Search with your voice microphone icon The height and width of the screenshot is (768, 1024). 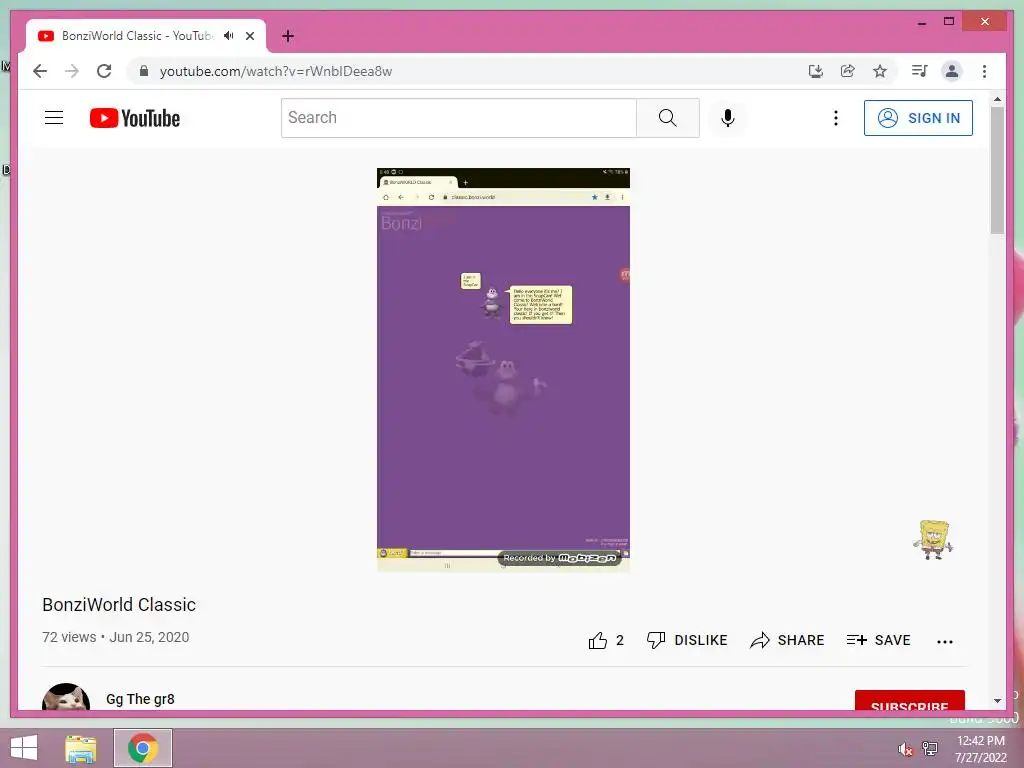[728, 118]
